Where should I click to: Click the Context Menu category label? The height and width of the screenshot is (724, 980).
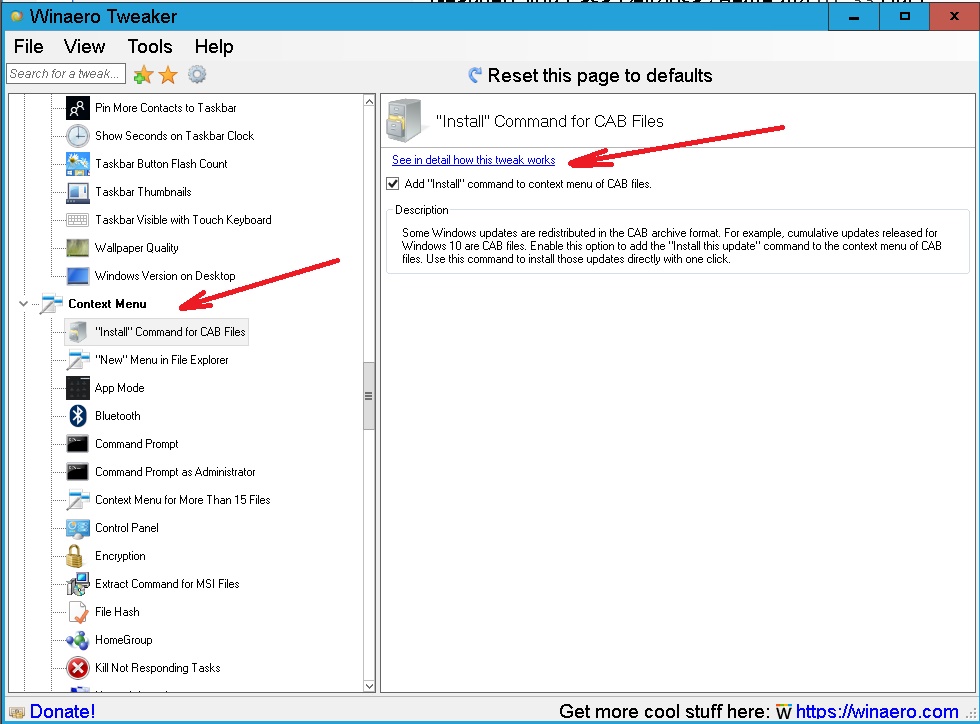point(107,304)
